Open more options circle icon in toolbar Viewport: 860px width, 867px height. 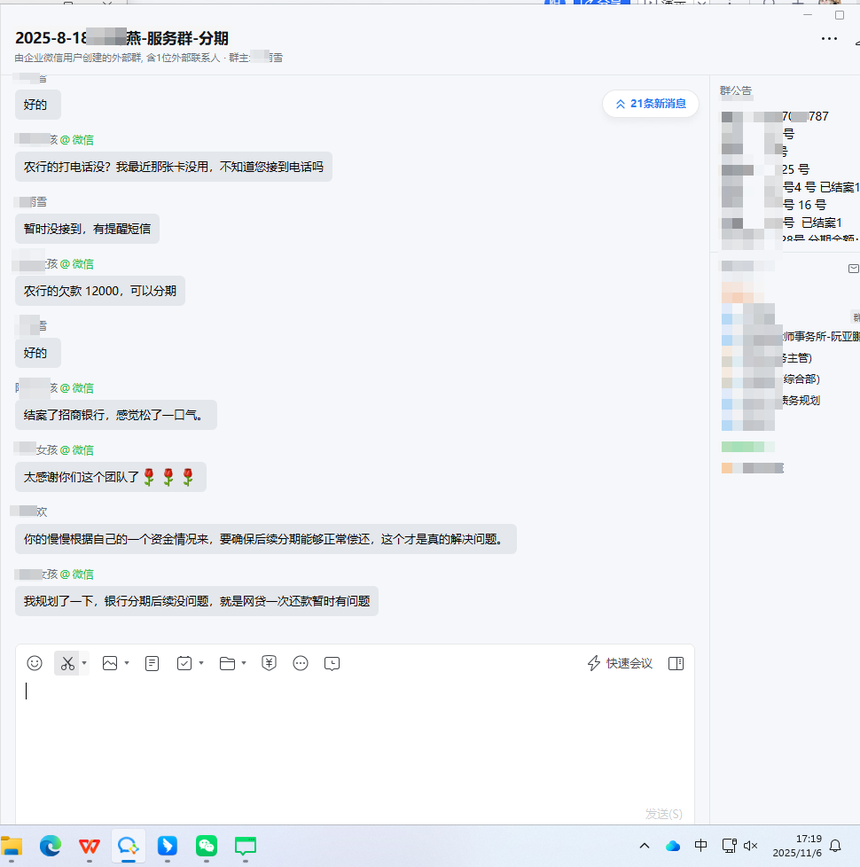[x=300, y=663]
